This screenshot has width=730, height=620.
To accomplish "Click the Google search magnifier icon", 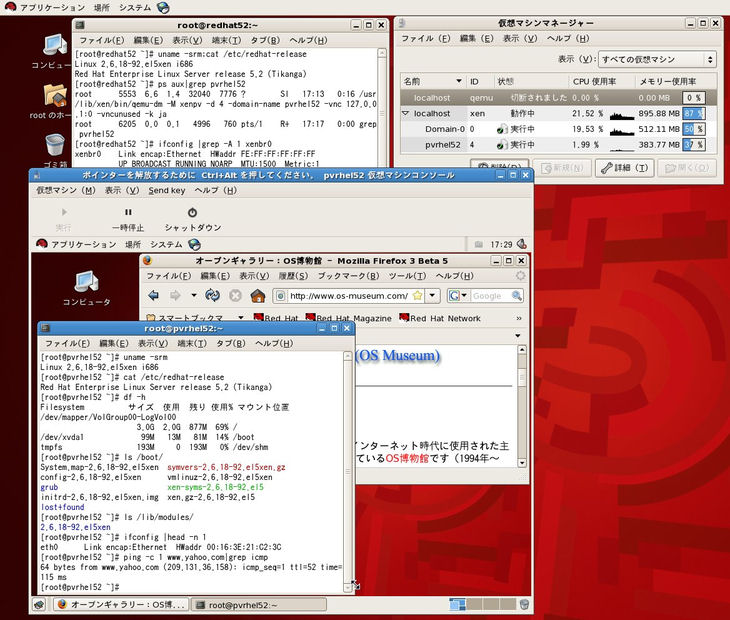I will click(x=516, y=296).
